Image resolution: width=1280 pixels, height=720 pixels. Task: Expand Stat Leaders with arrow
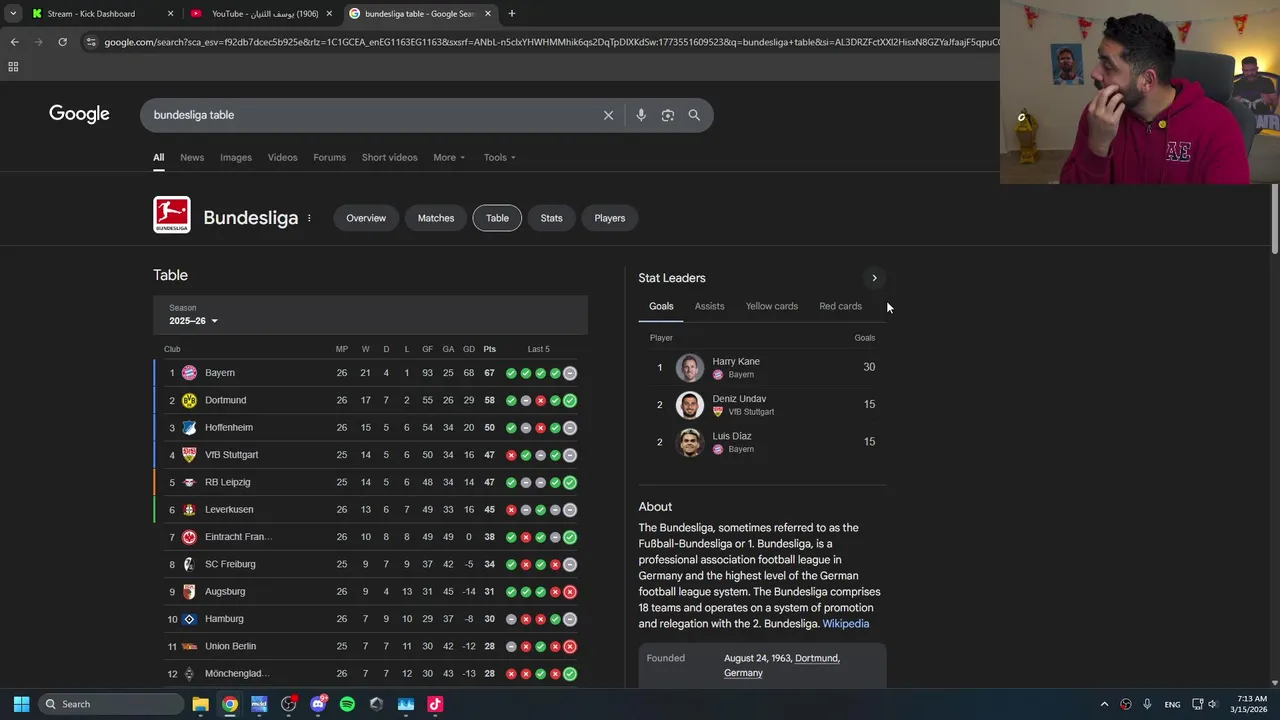click(874, 278)
